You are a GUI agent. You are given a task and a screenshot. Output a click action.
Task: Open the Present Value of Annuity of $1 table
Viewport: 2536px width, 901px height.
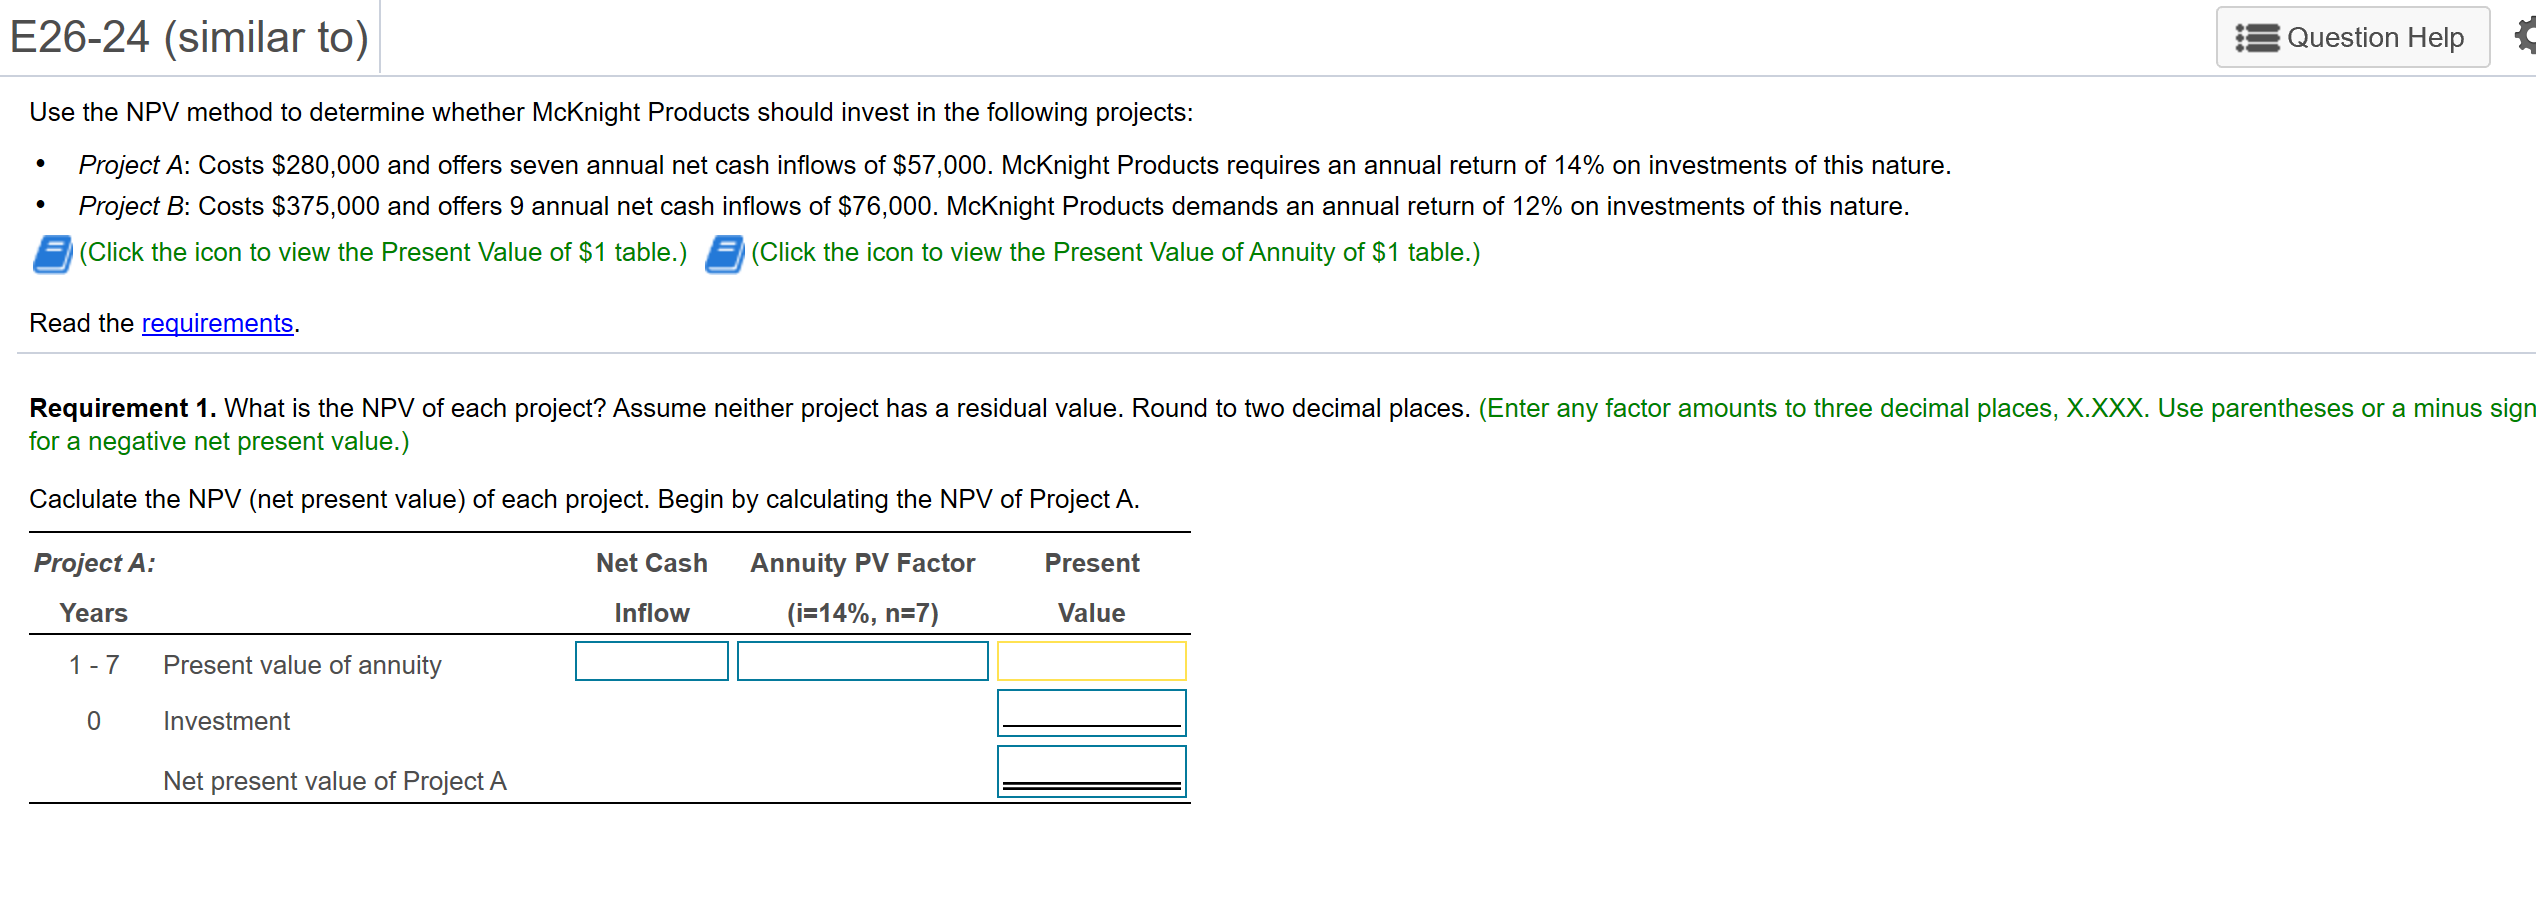(x=723, y=252)
